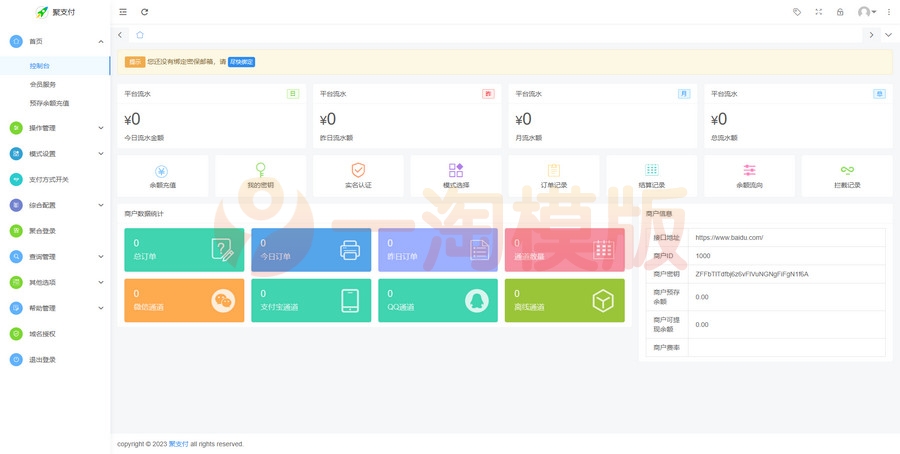Click the green 日 badge on first card

[x=293, y=94]
